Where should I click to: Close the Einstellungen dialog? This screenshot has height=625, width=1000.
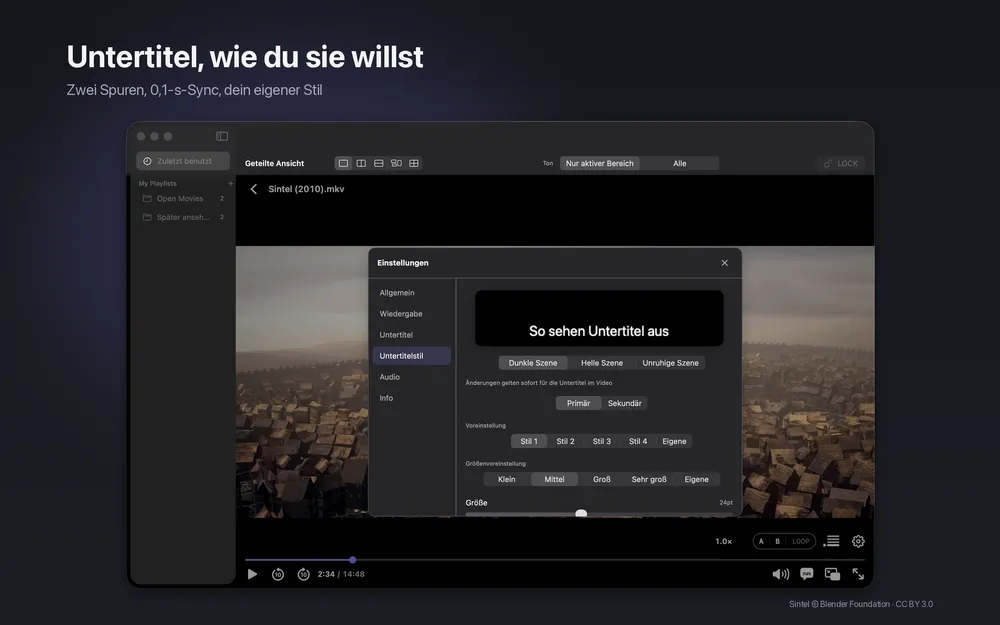pyautogui.click(x=724, y=263)
